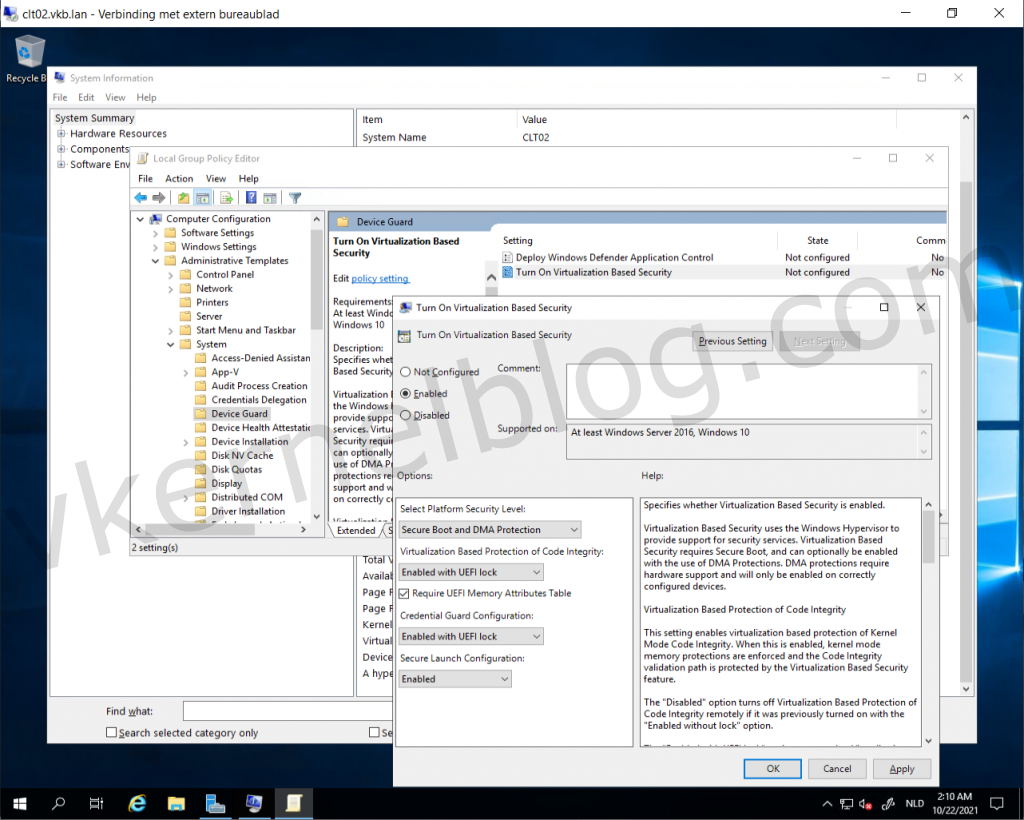Enable Search selected category only
The height and width of the screenshot is (820, 1024).
[x=110, y=733]
